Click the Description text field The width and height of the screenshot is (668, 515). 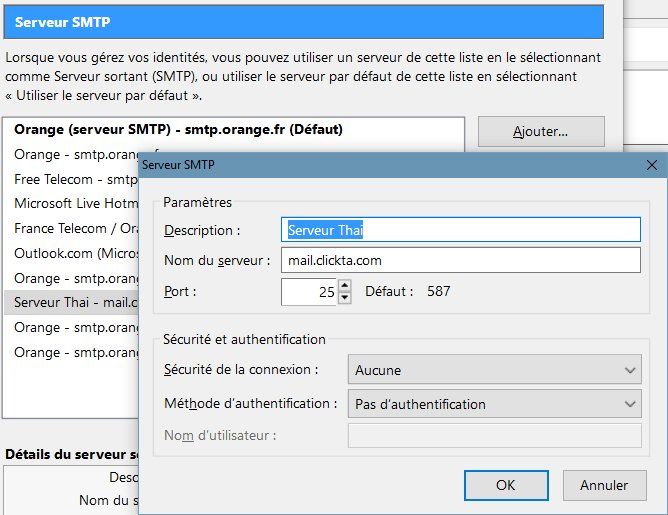click(x=461, y=230)
